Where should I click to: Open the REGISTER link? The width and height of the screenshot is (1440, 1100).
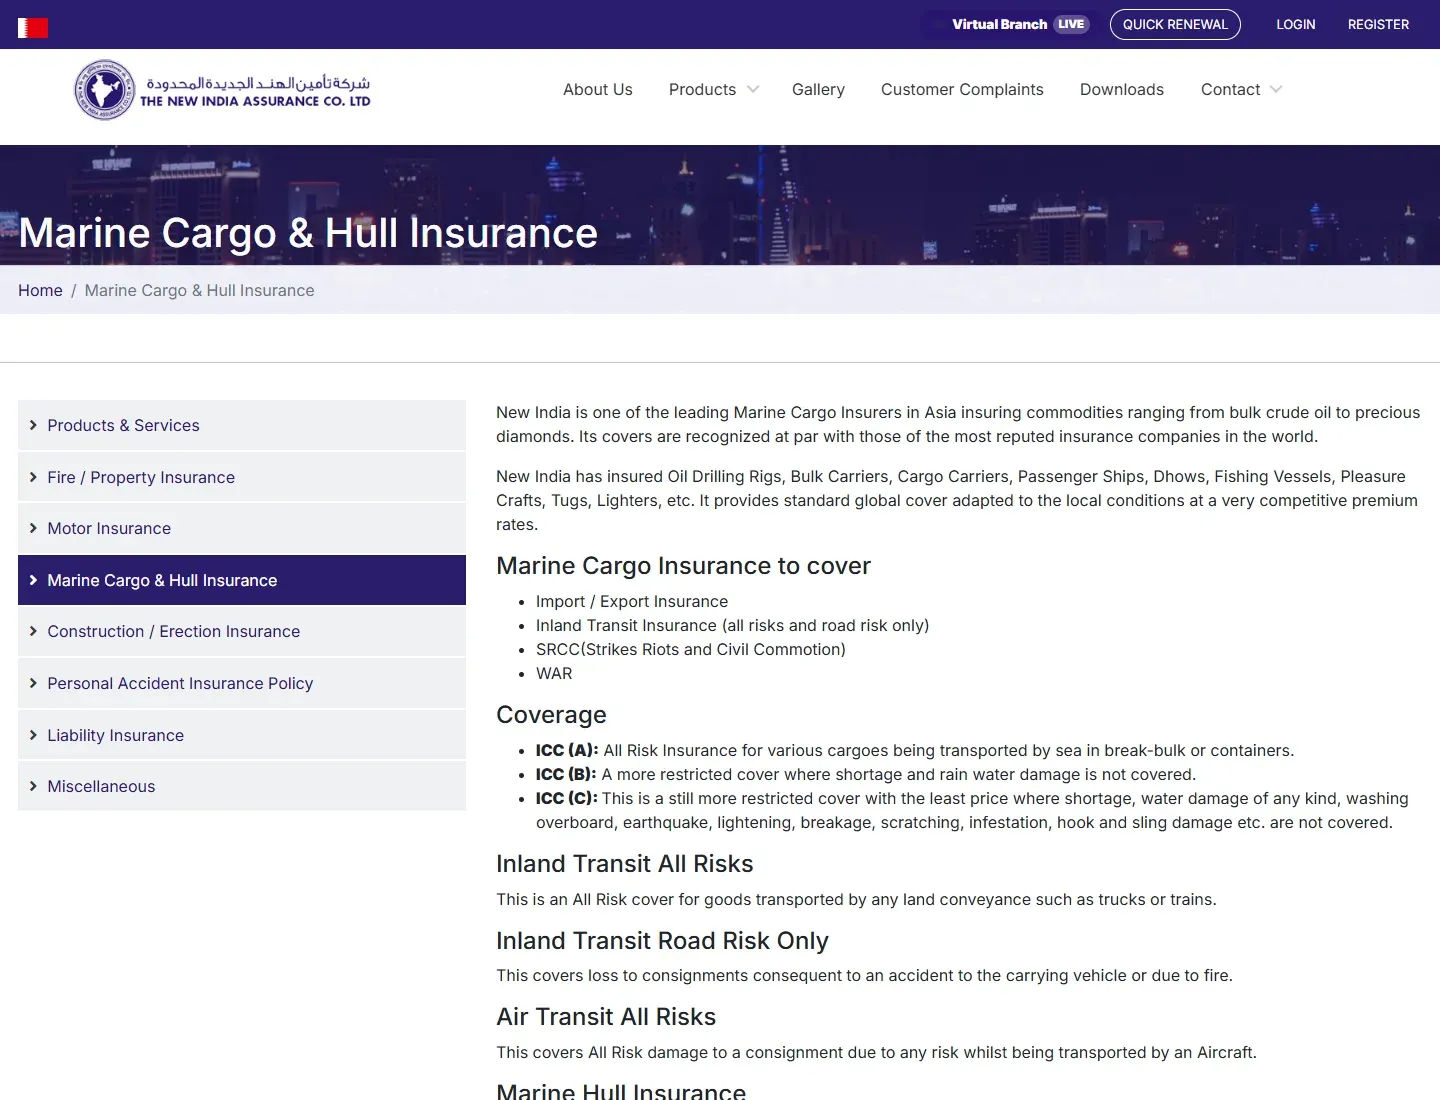(1378, 24)
